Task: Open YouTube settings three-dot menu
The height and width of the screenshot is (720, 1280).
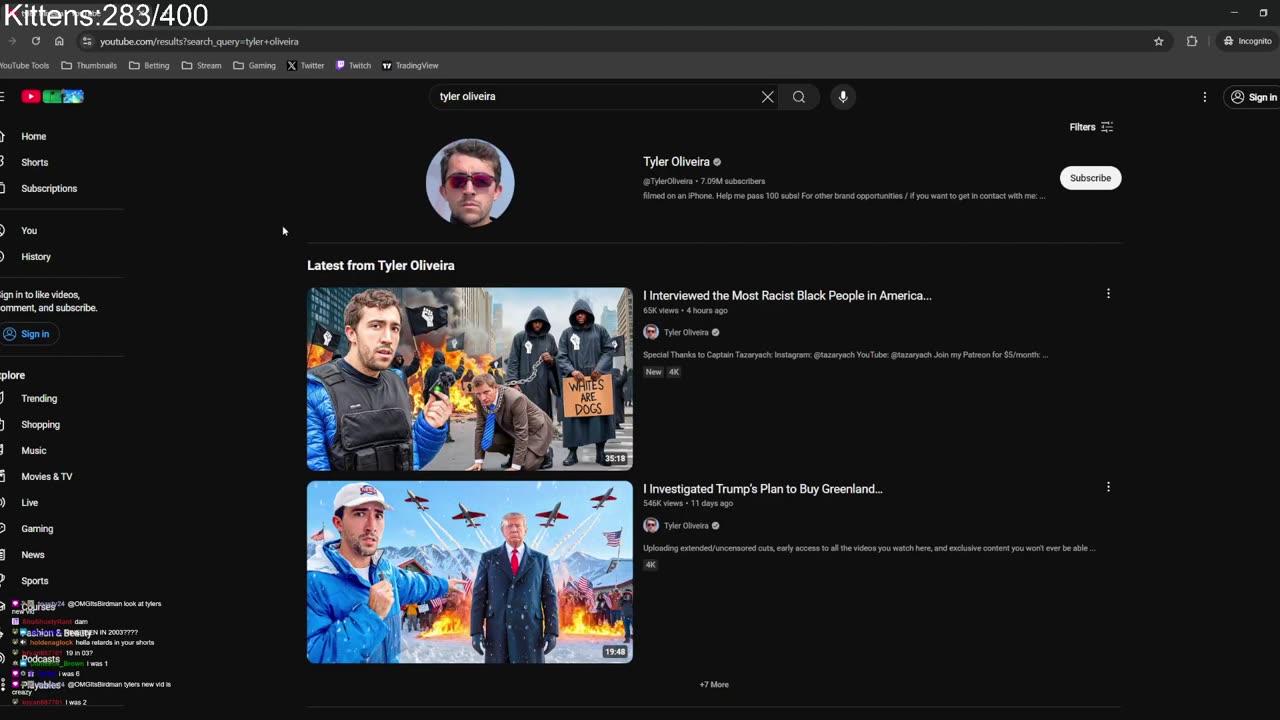Action: pos(1204,97)
